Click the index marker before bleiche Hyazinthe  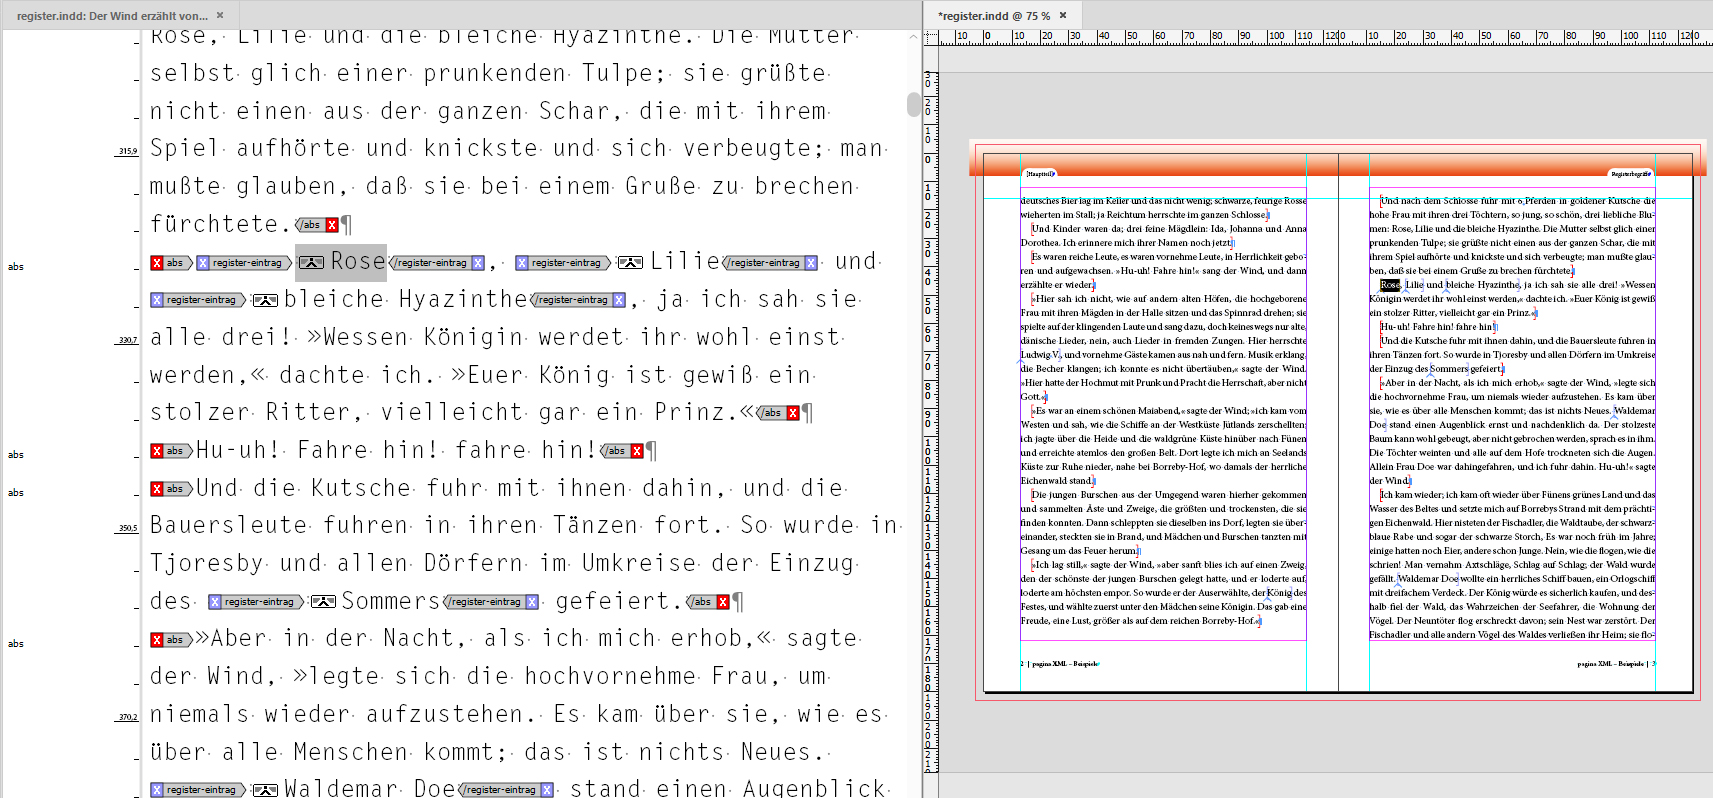[x=265, y=300]
